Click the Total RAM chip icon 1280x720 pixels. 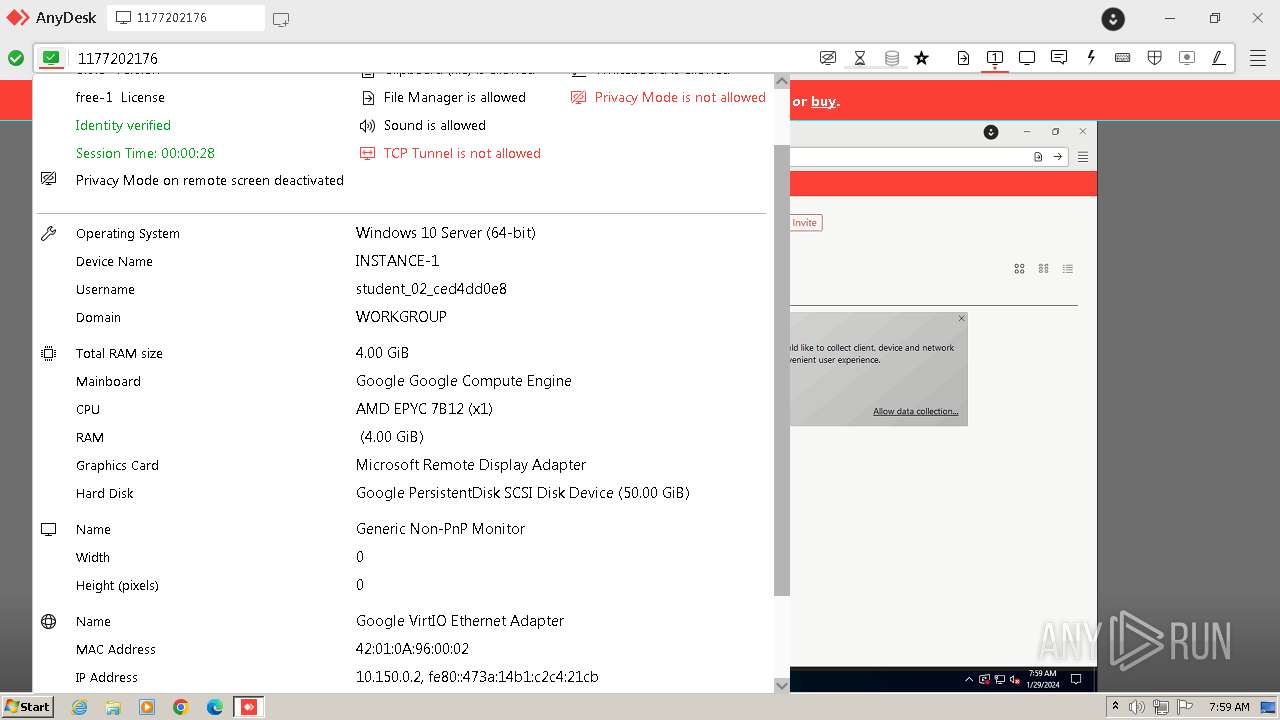(48, 353)
